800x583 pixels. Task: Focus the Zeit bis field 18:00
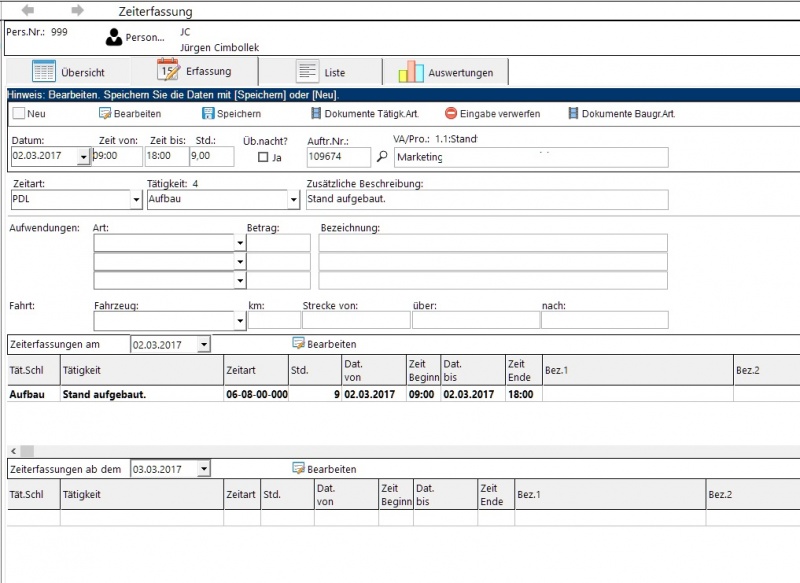167,156
